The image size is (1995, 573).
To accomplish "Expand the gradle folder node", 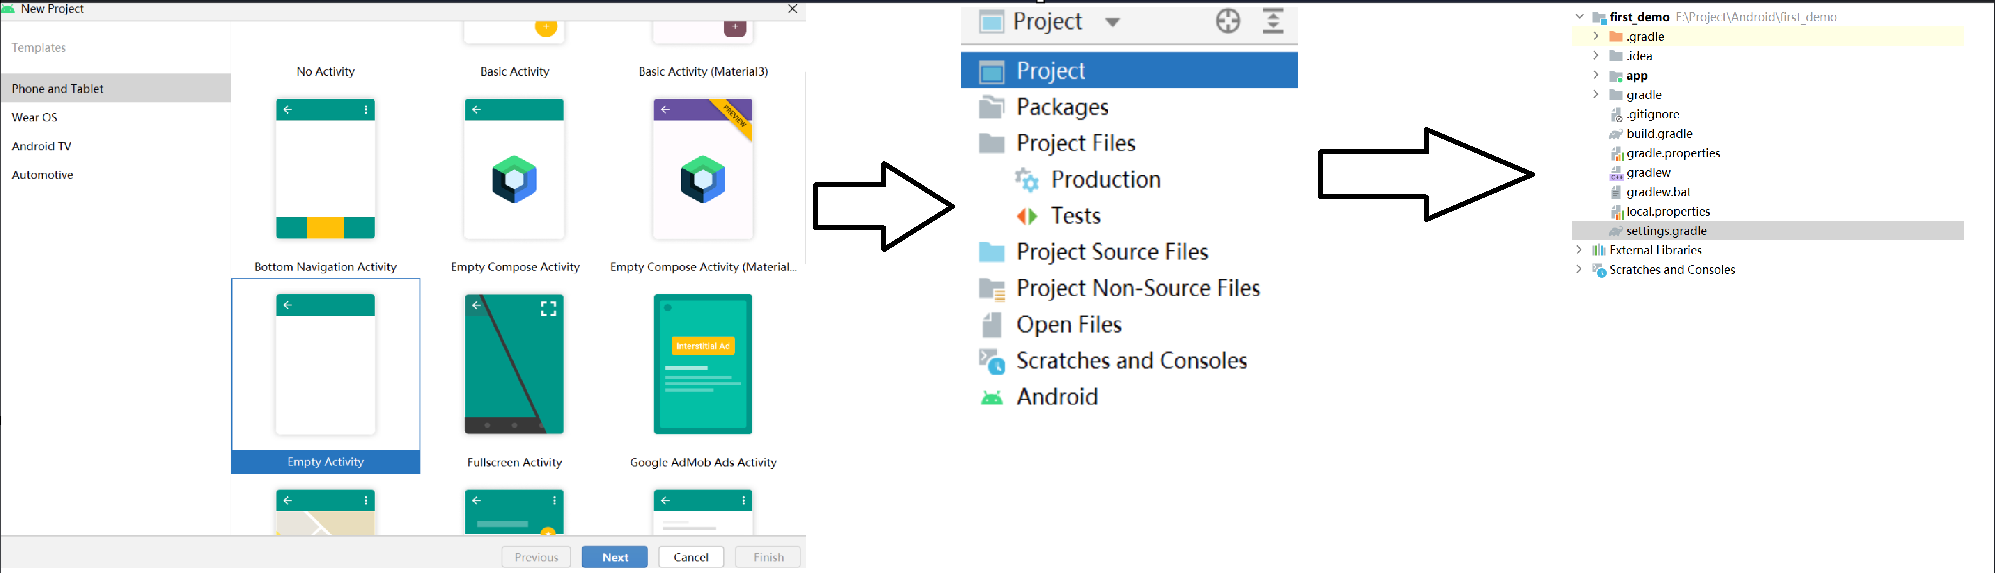I will 1596,95.
